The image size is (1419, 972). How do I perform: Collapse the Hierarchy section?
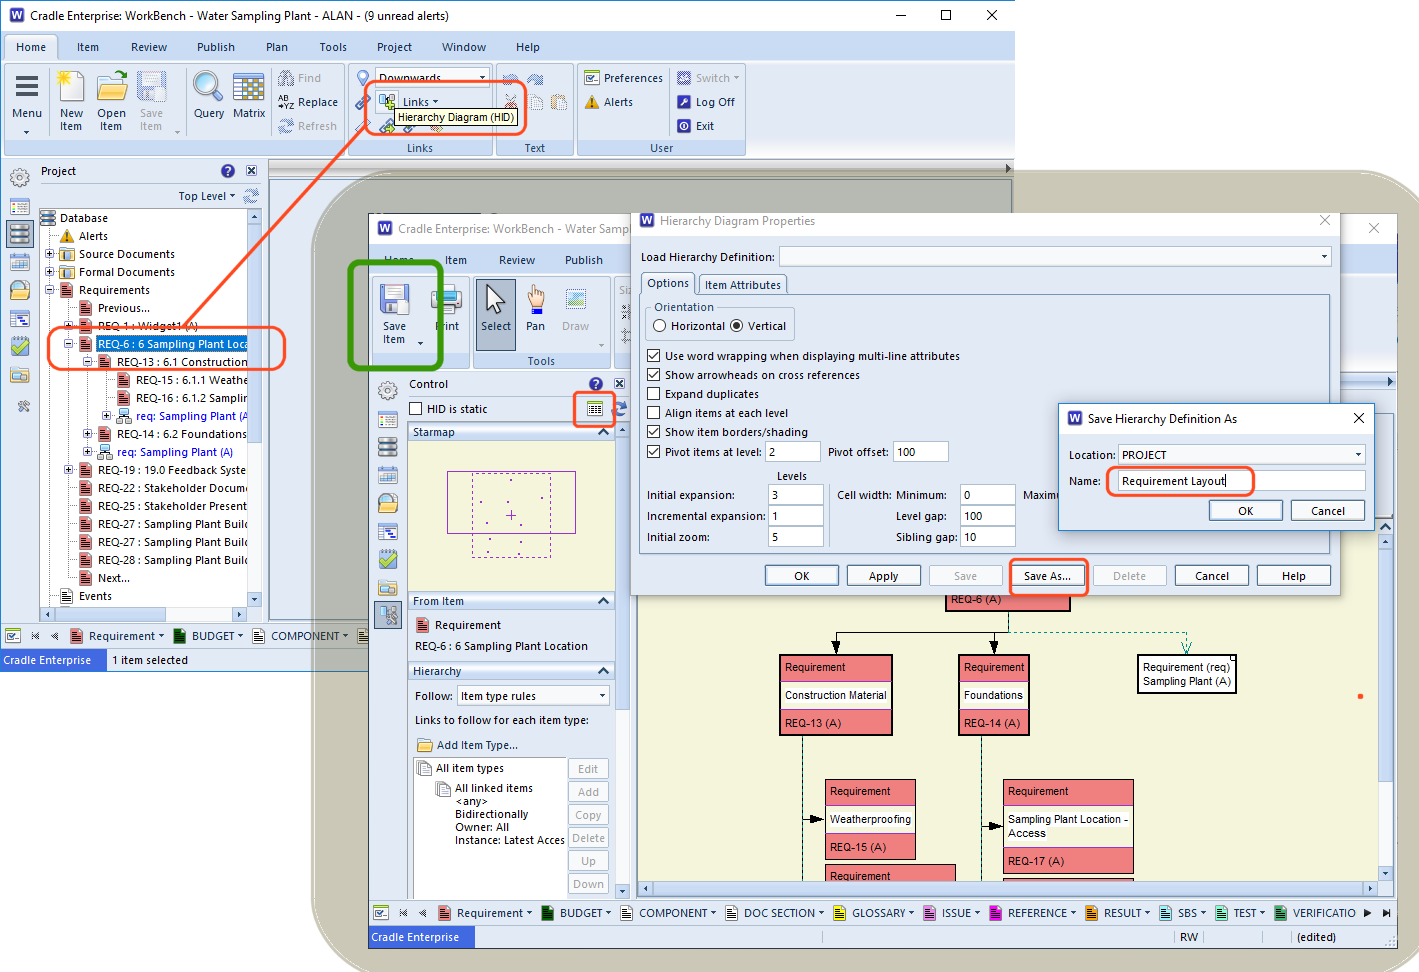(x=603, y=671)
